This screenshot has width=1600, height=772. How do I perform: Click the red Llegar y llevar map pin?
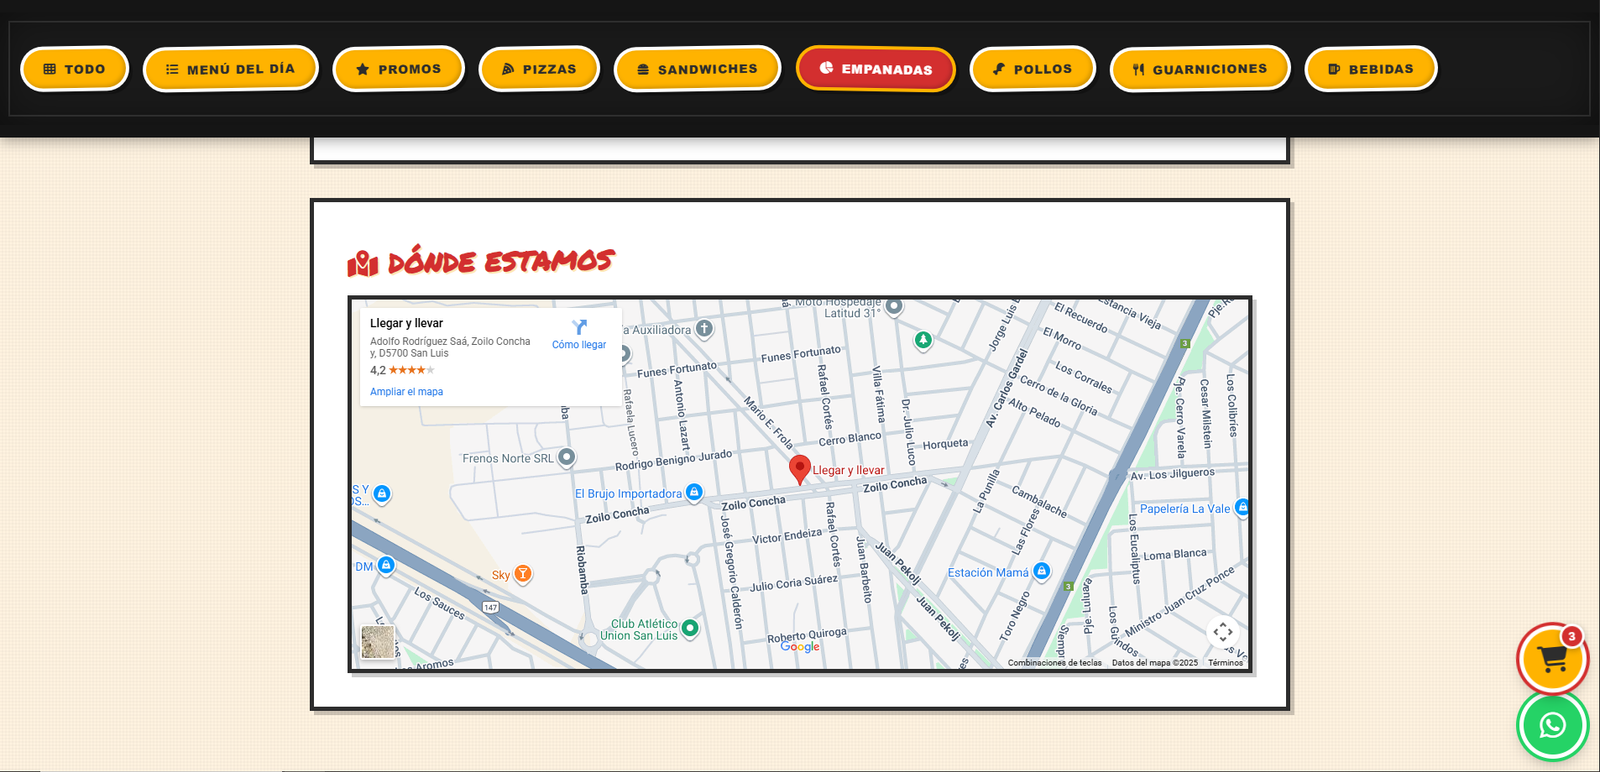click(x=800, y=468)
